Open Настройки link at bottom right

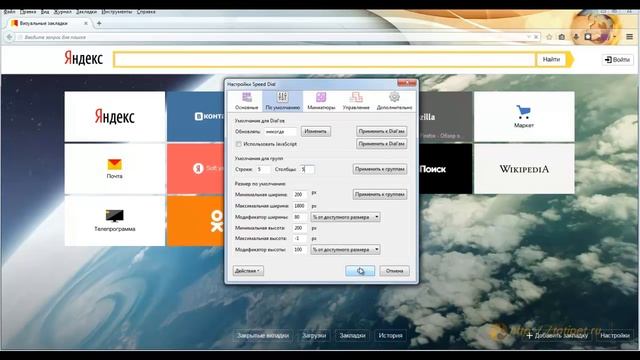click(615, 336)
